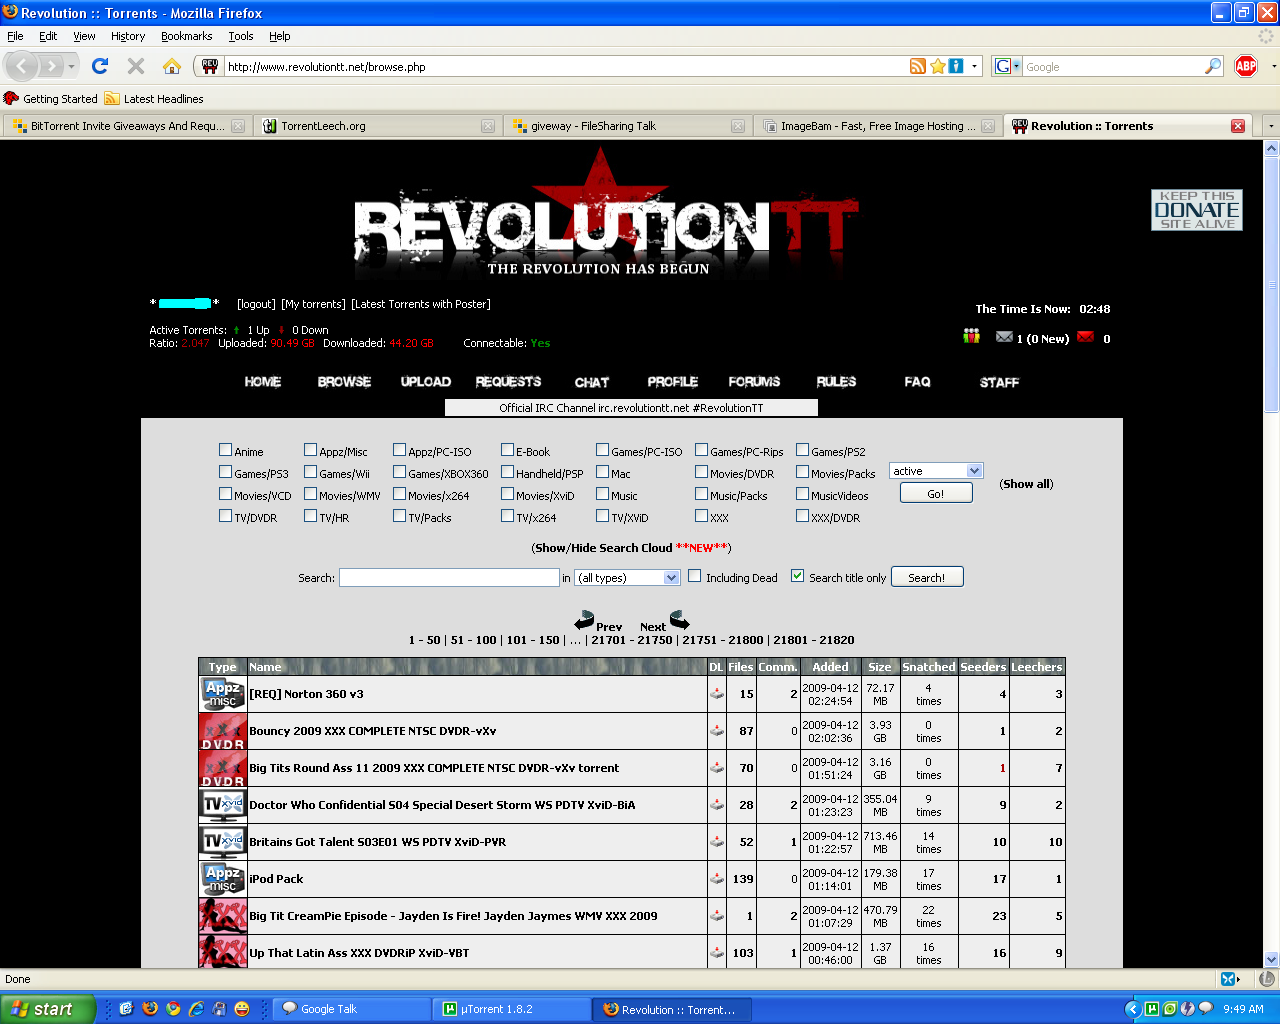Click the Go! filter button

point(936,494)
